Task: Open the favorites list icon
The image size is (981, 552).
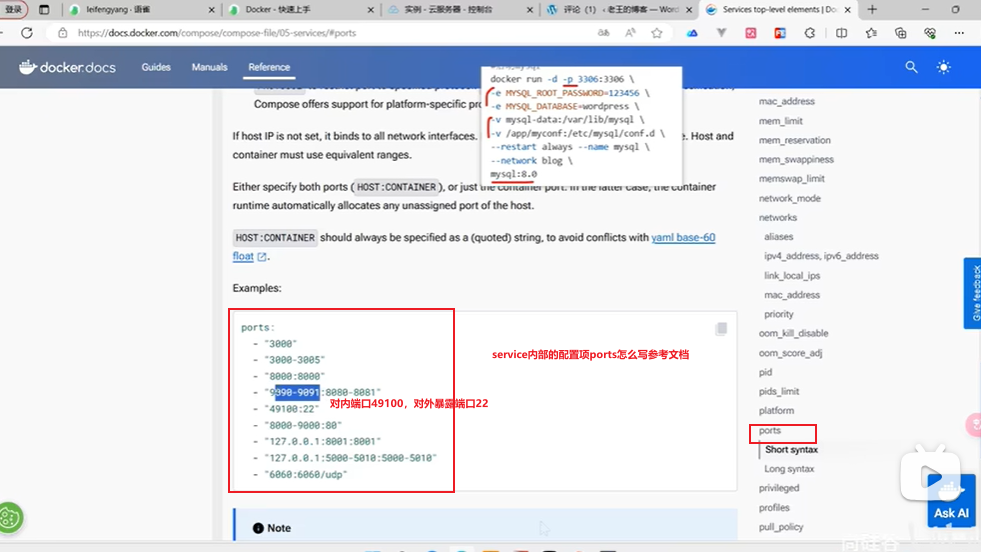Action: click(x=871, y=33)
